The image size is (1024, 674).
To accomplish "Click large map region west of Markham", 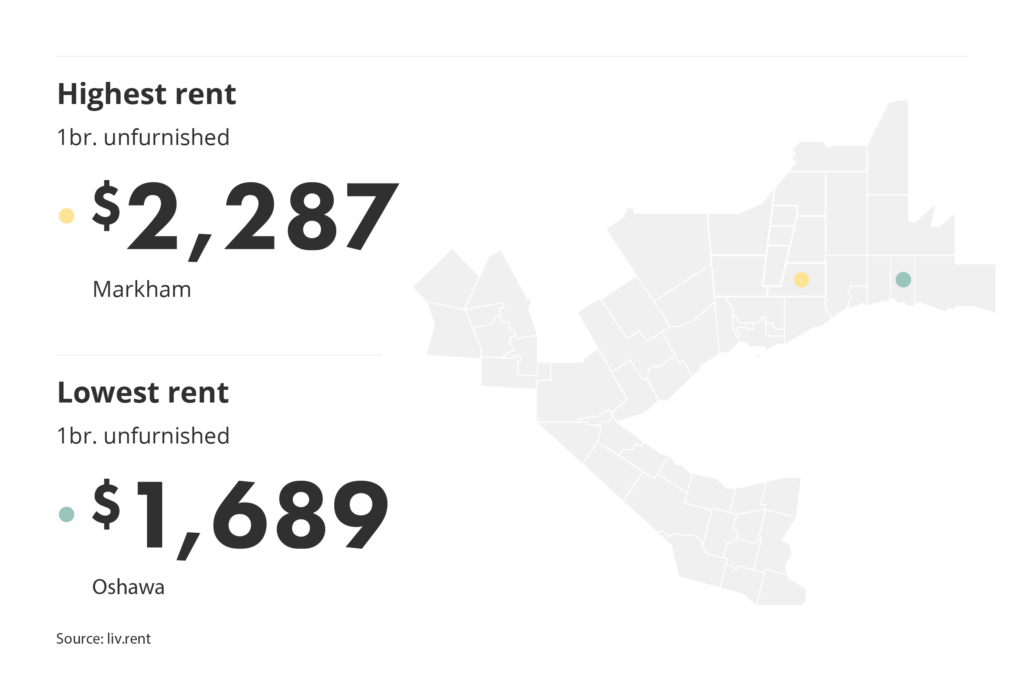I will pyautogui.click(x=660, y=251).
